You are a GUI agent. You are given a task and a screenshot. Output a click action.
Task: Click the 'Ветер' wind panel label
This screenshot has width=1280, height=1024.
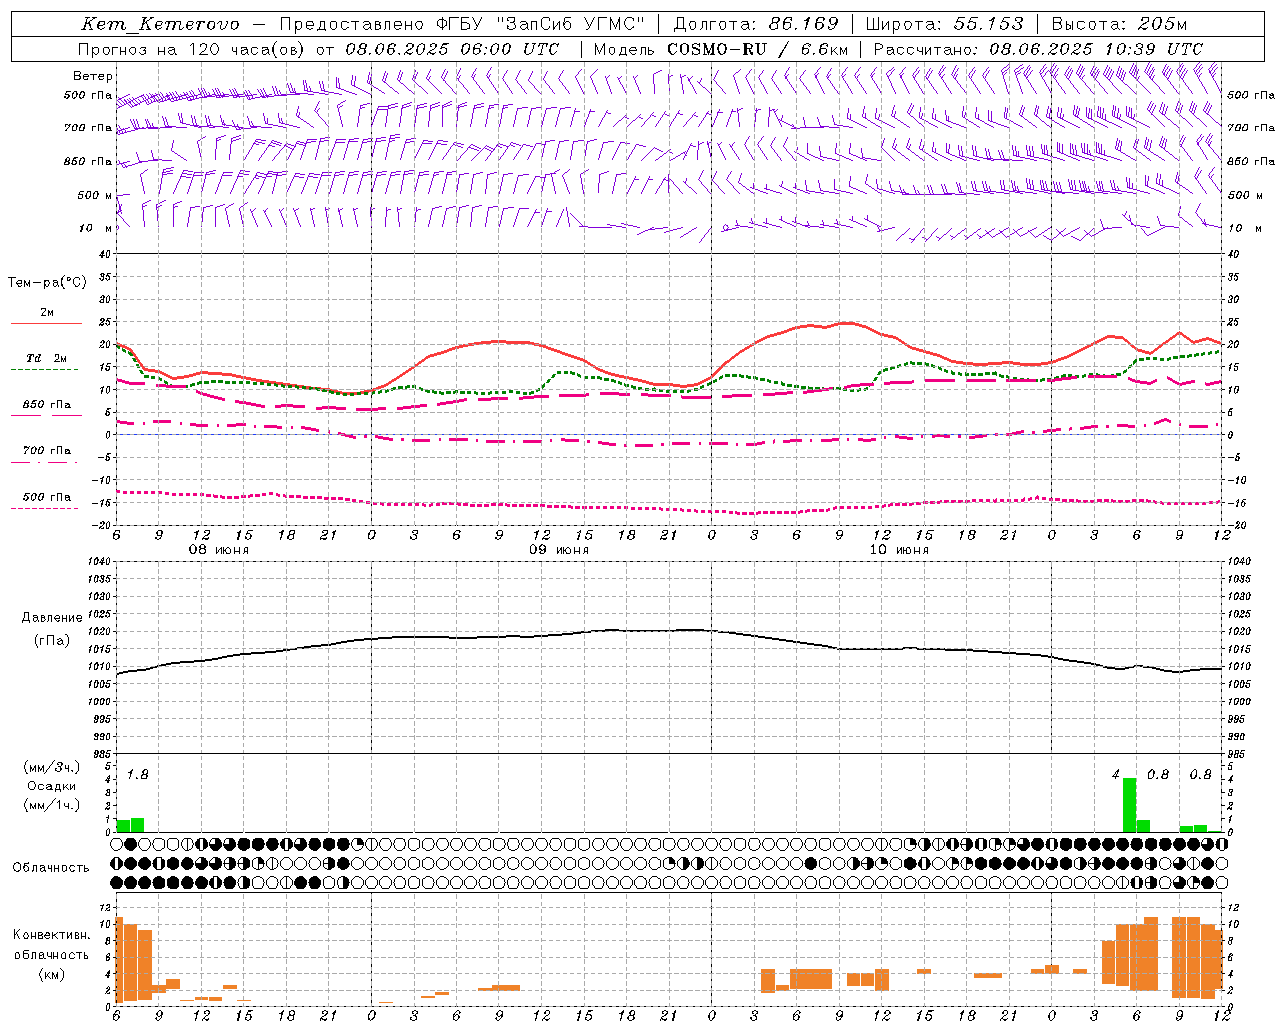[93, 76]
